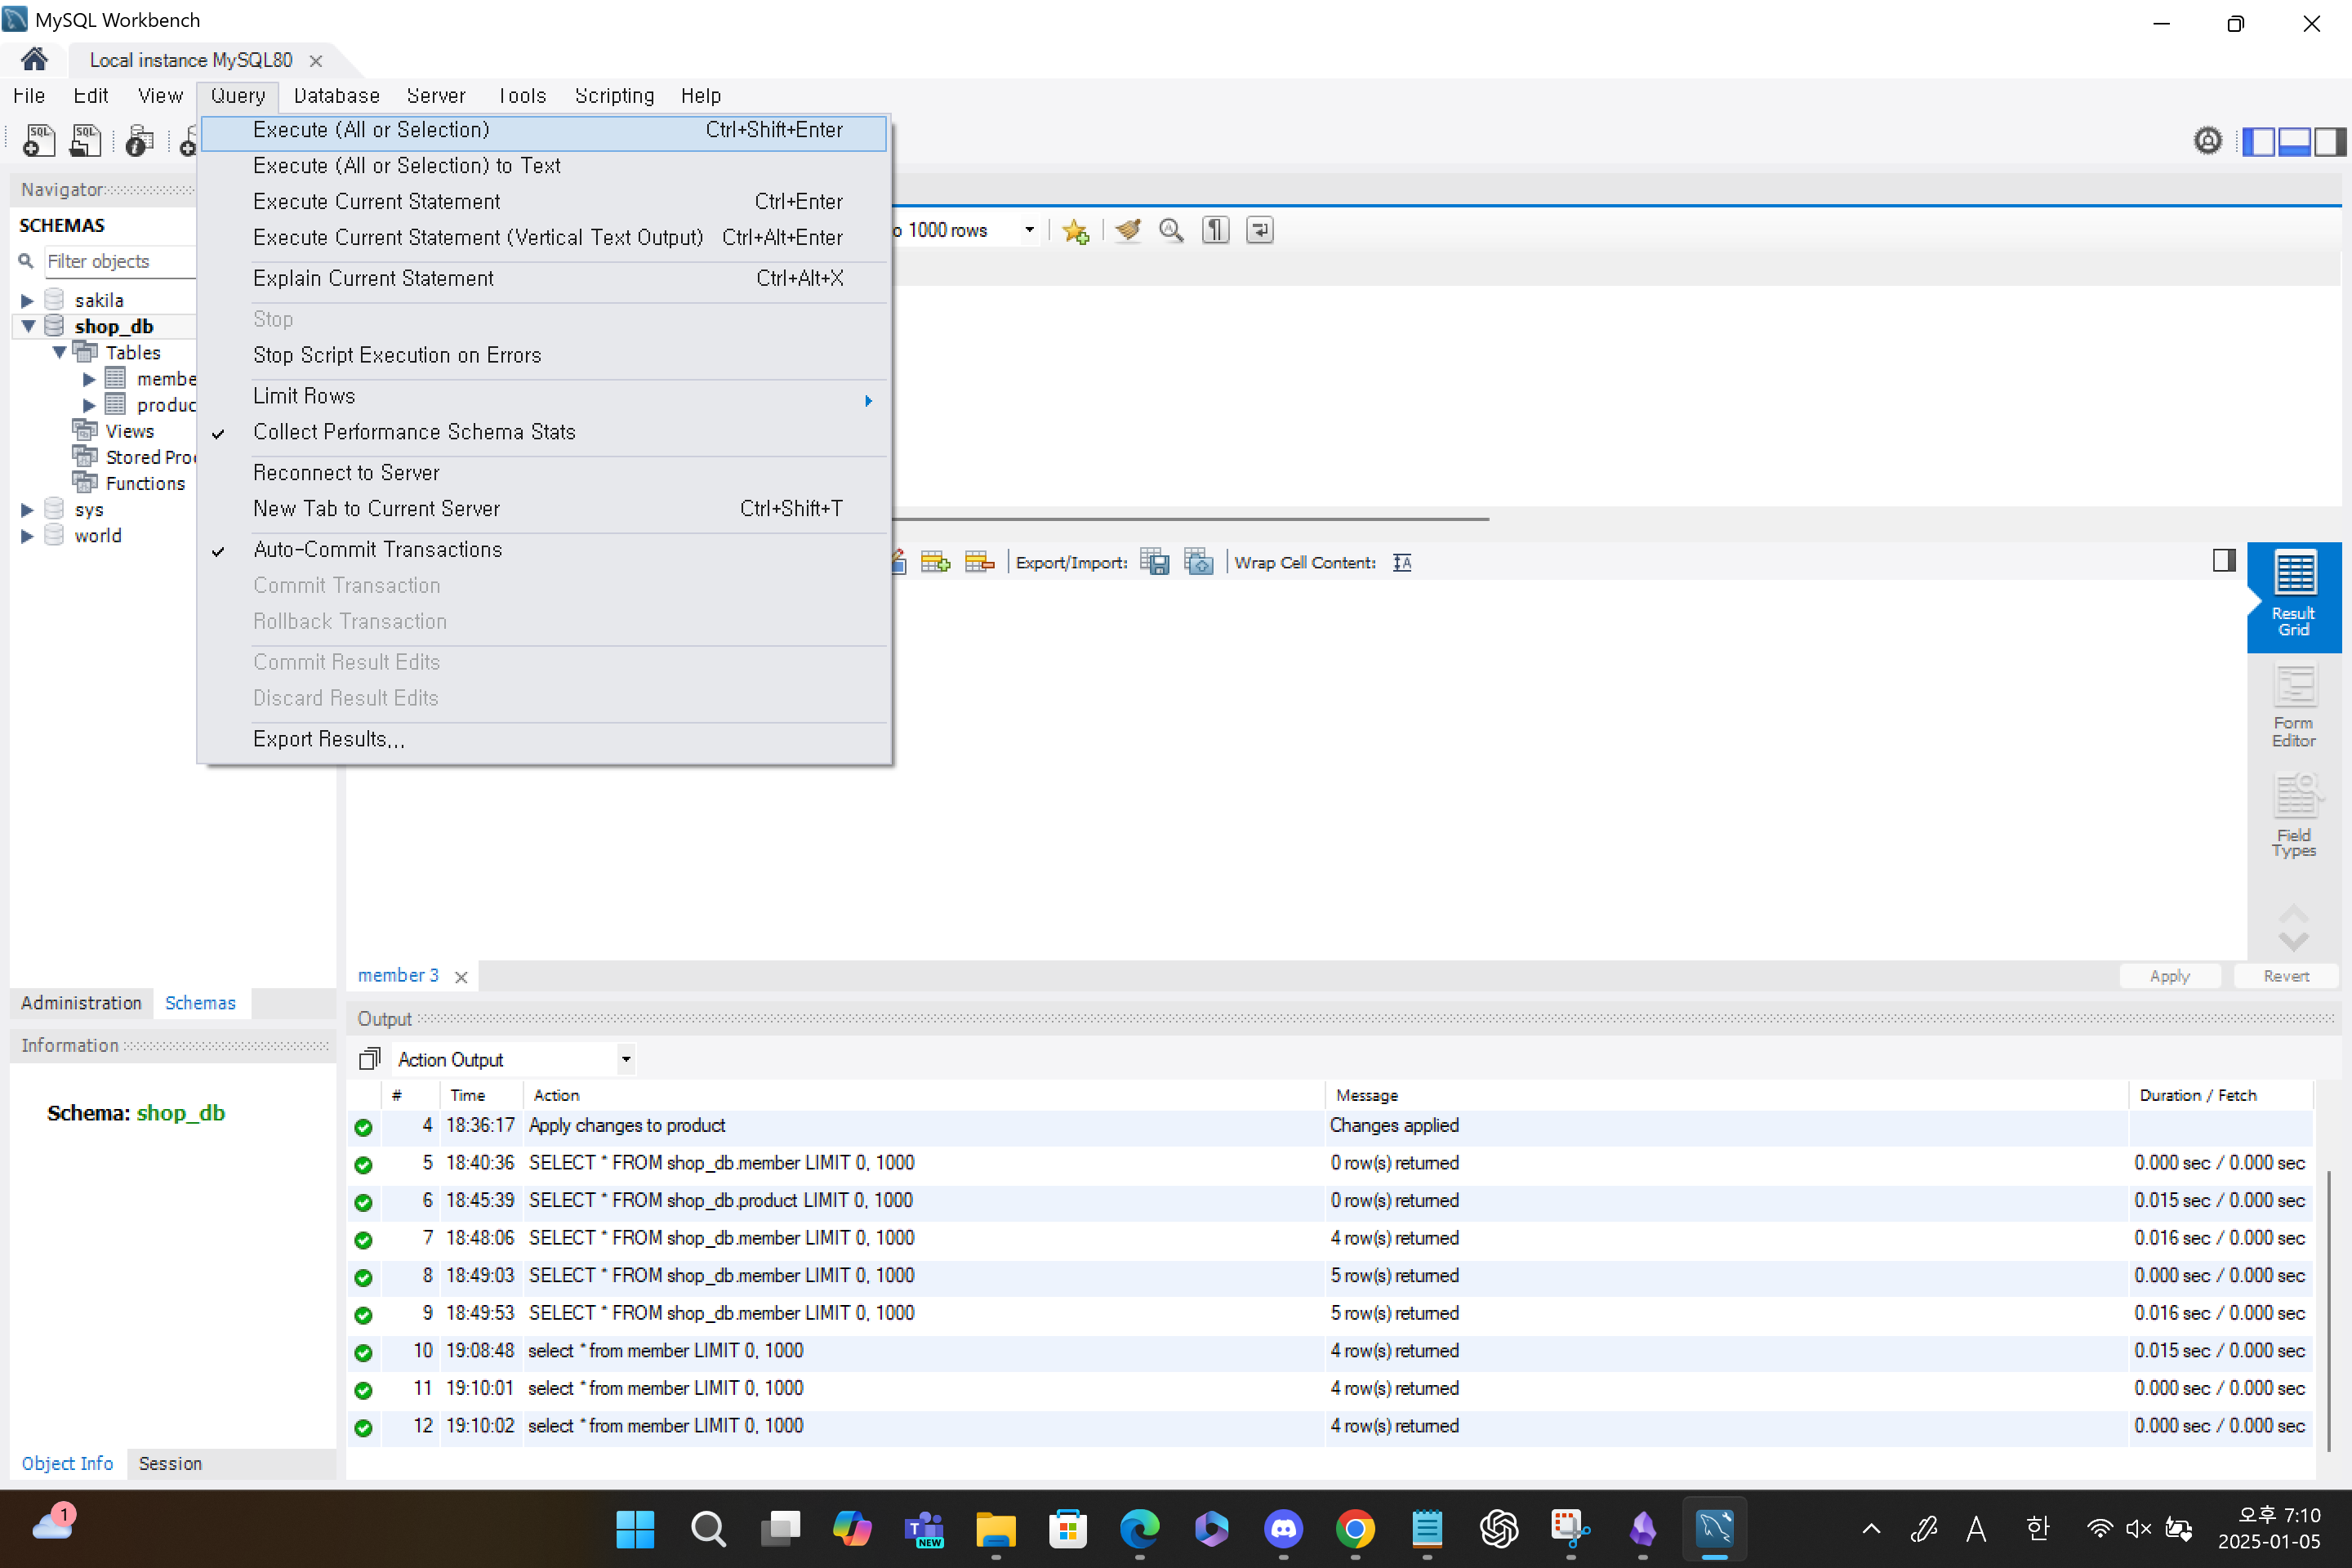Choose Execute Current Statement menu item
This screenshot has height=1568, width=2352.
[377, 201]
